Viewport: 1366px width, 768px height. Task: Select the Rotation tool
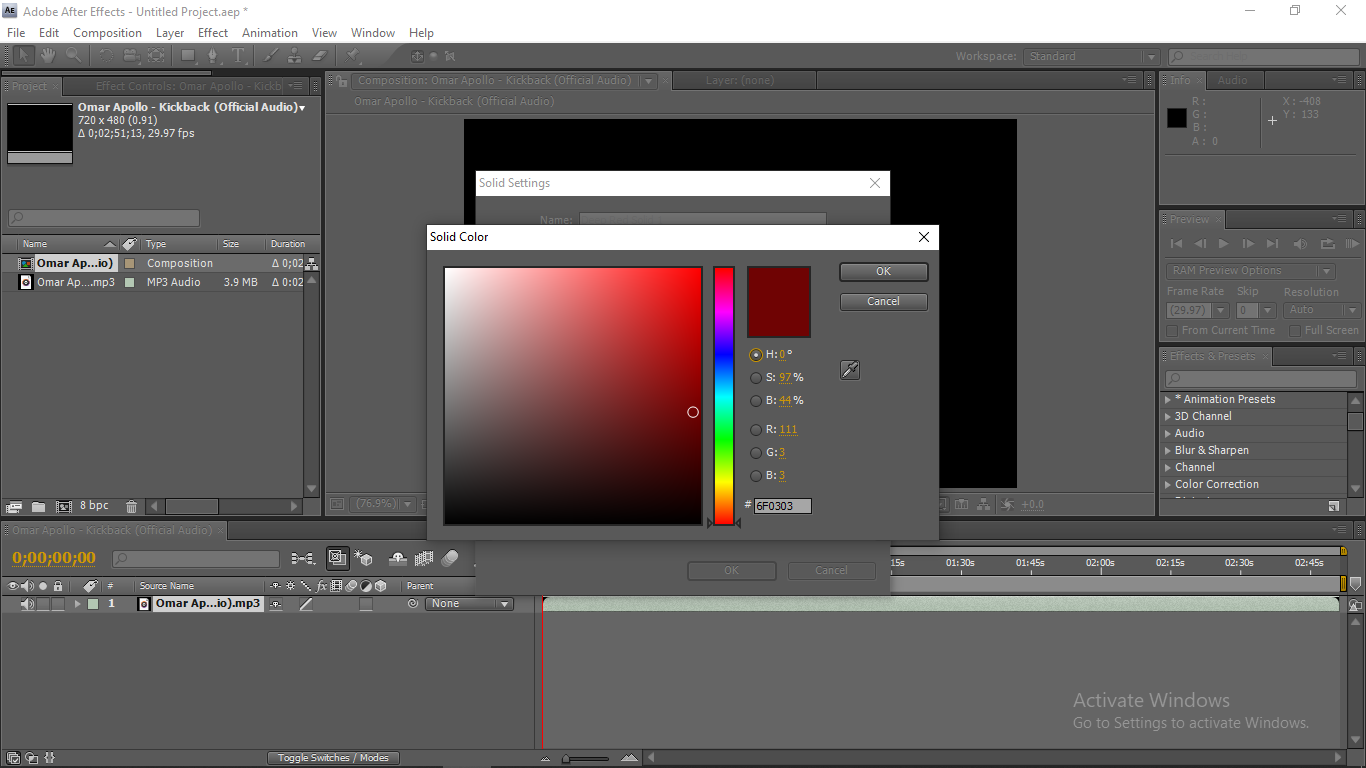pyautogui.click(x=106, y=56)
